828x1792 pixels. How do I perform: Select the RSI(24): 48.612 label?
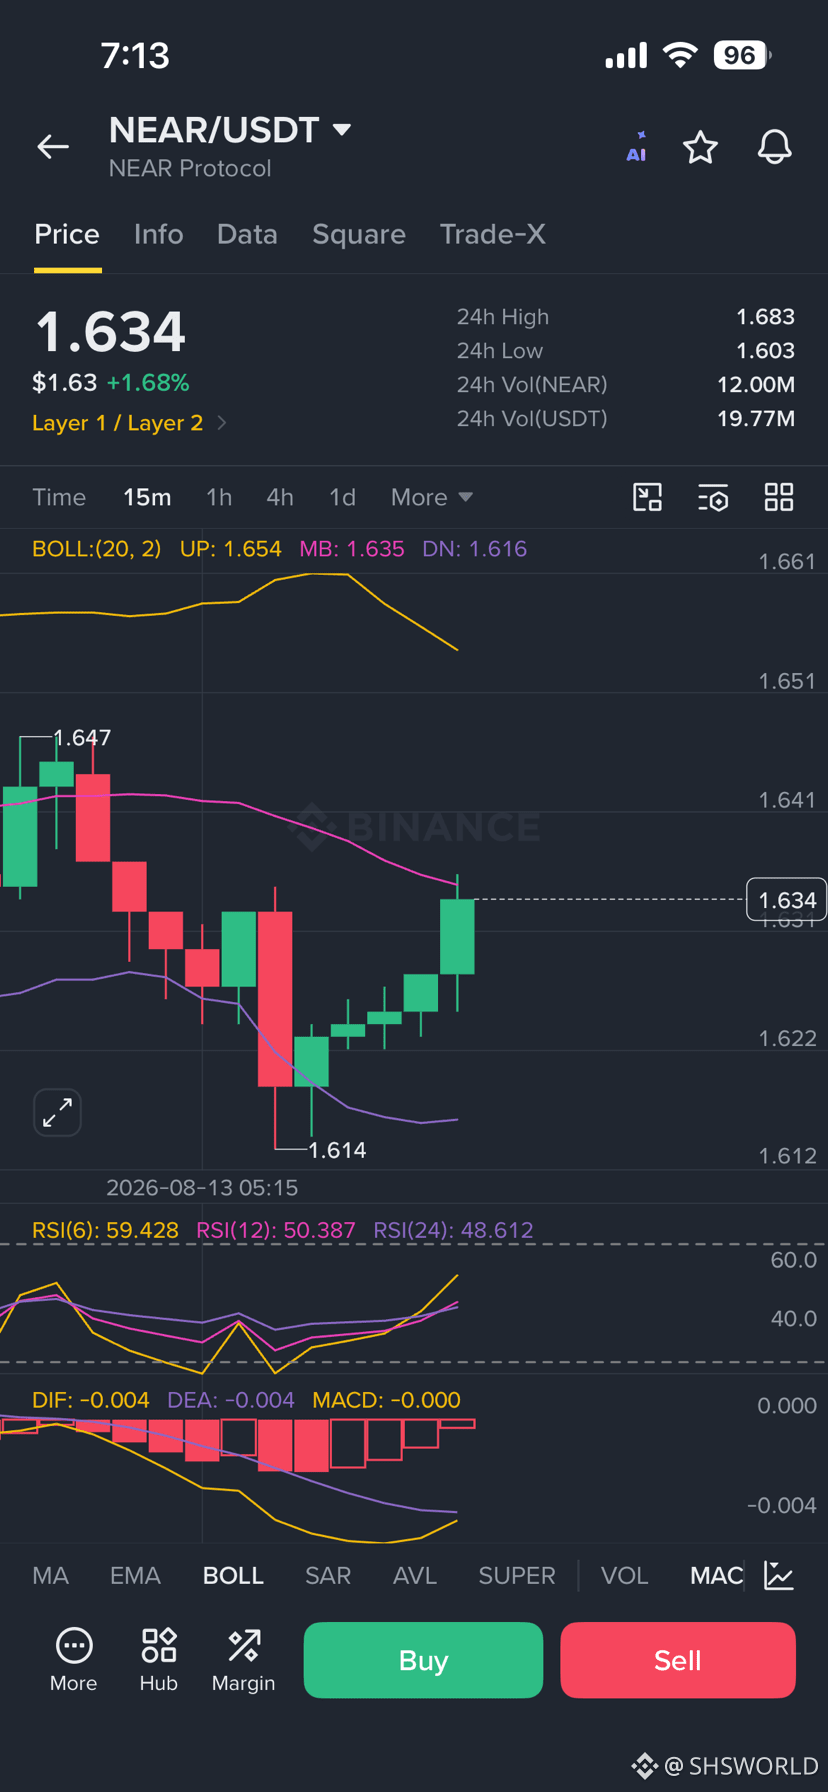pos(453,1230)
